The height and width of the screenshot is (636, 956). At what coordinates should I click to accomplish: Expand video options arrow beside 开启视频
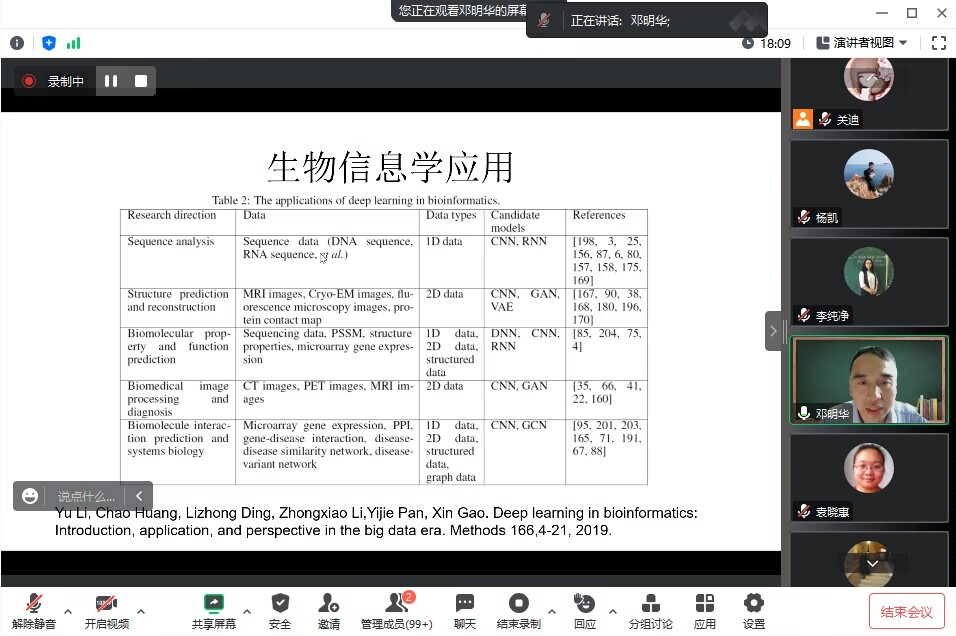(141, 610)
